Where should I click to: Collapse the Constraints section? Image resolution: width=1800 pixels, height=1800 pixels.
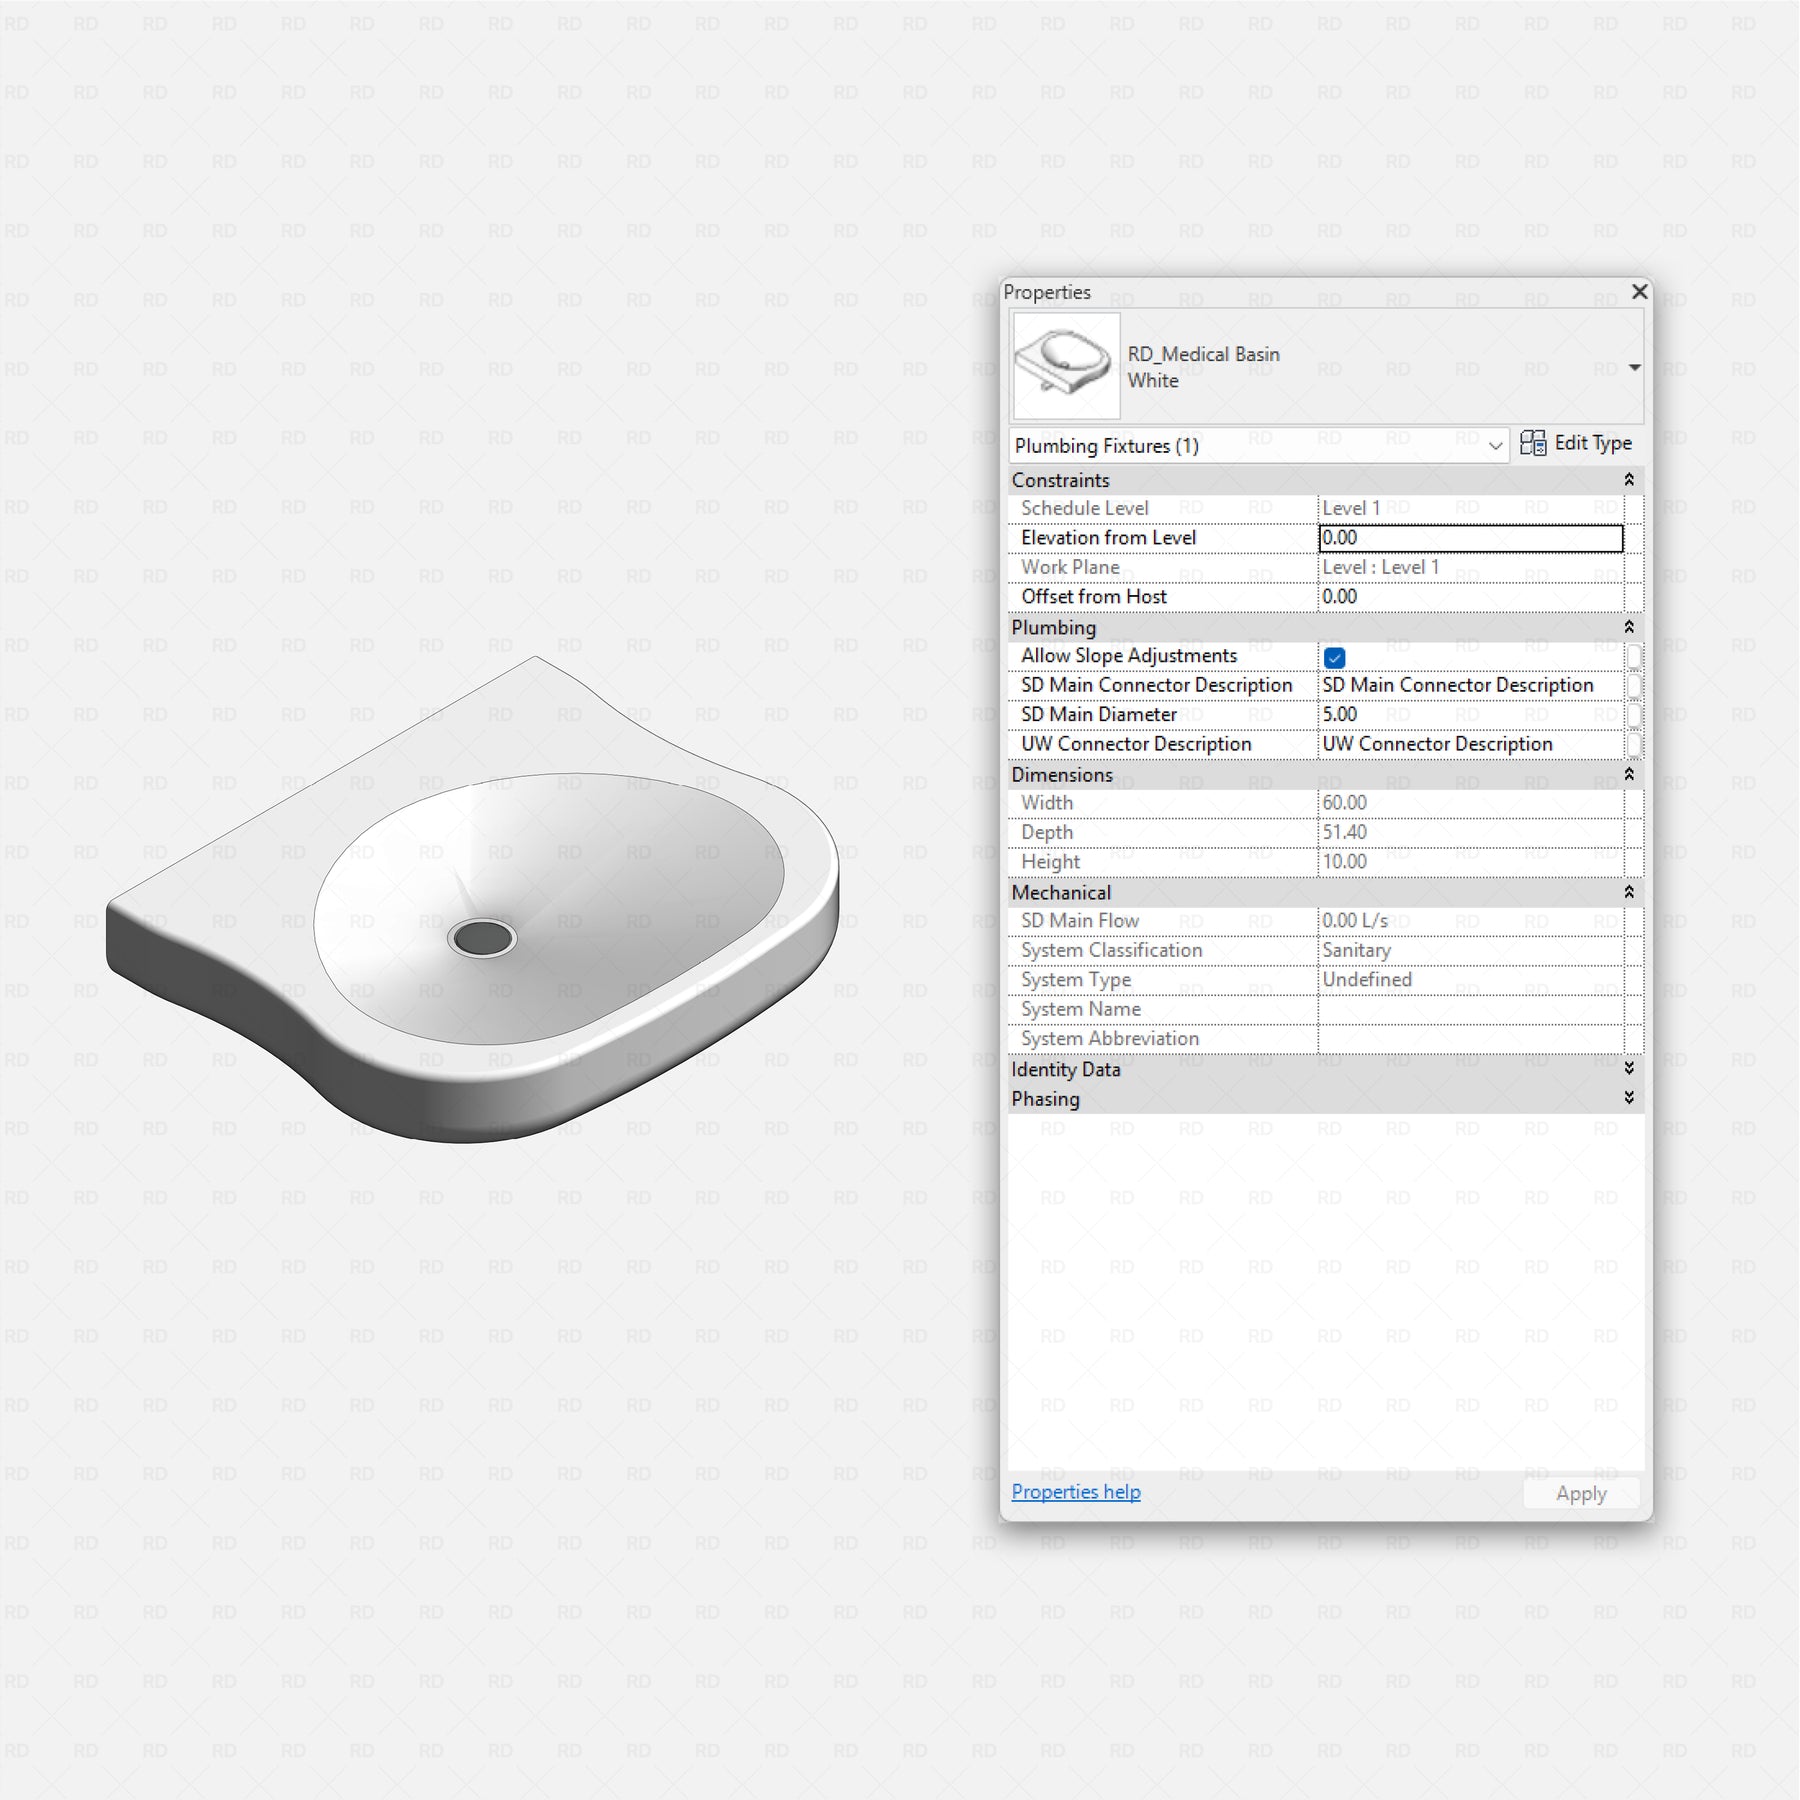[x=1628, y=480]
